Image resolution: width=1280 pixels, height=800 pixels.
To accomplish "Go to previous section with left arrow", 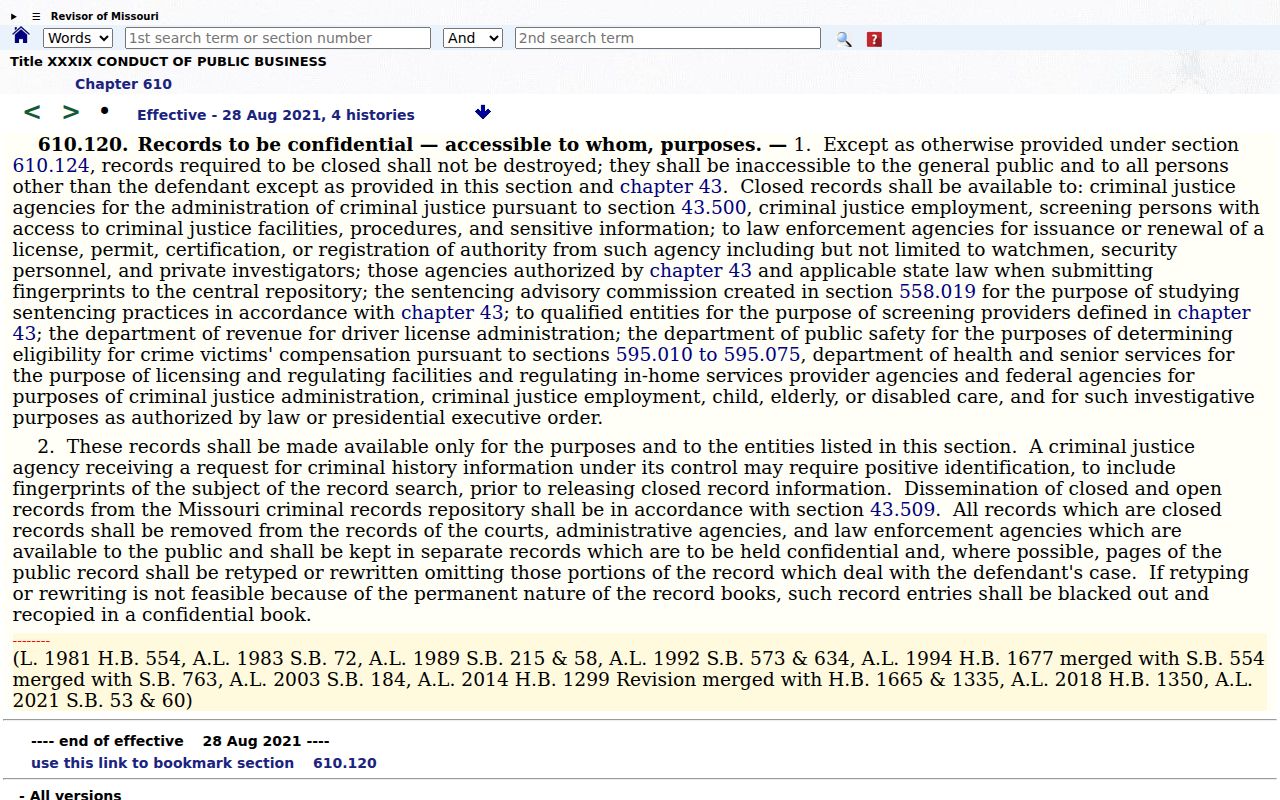I will pos(32,113).
